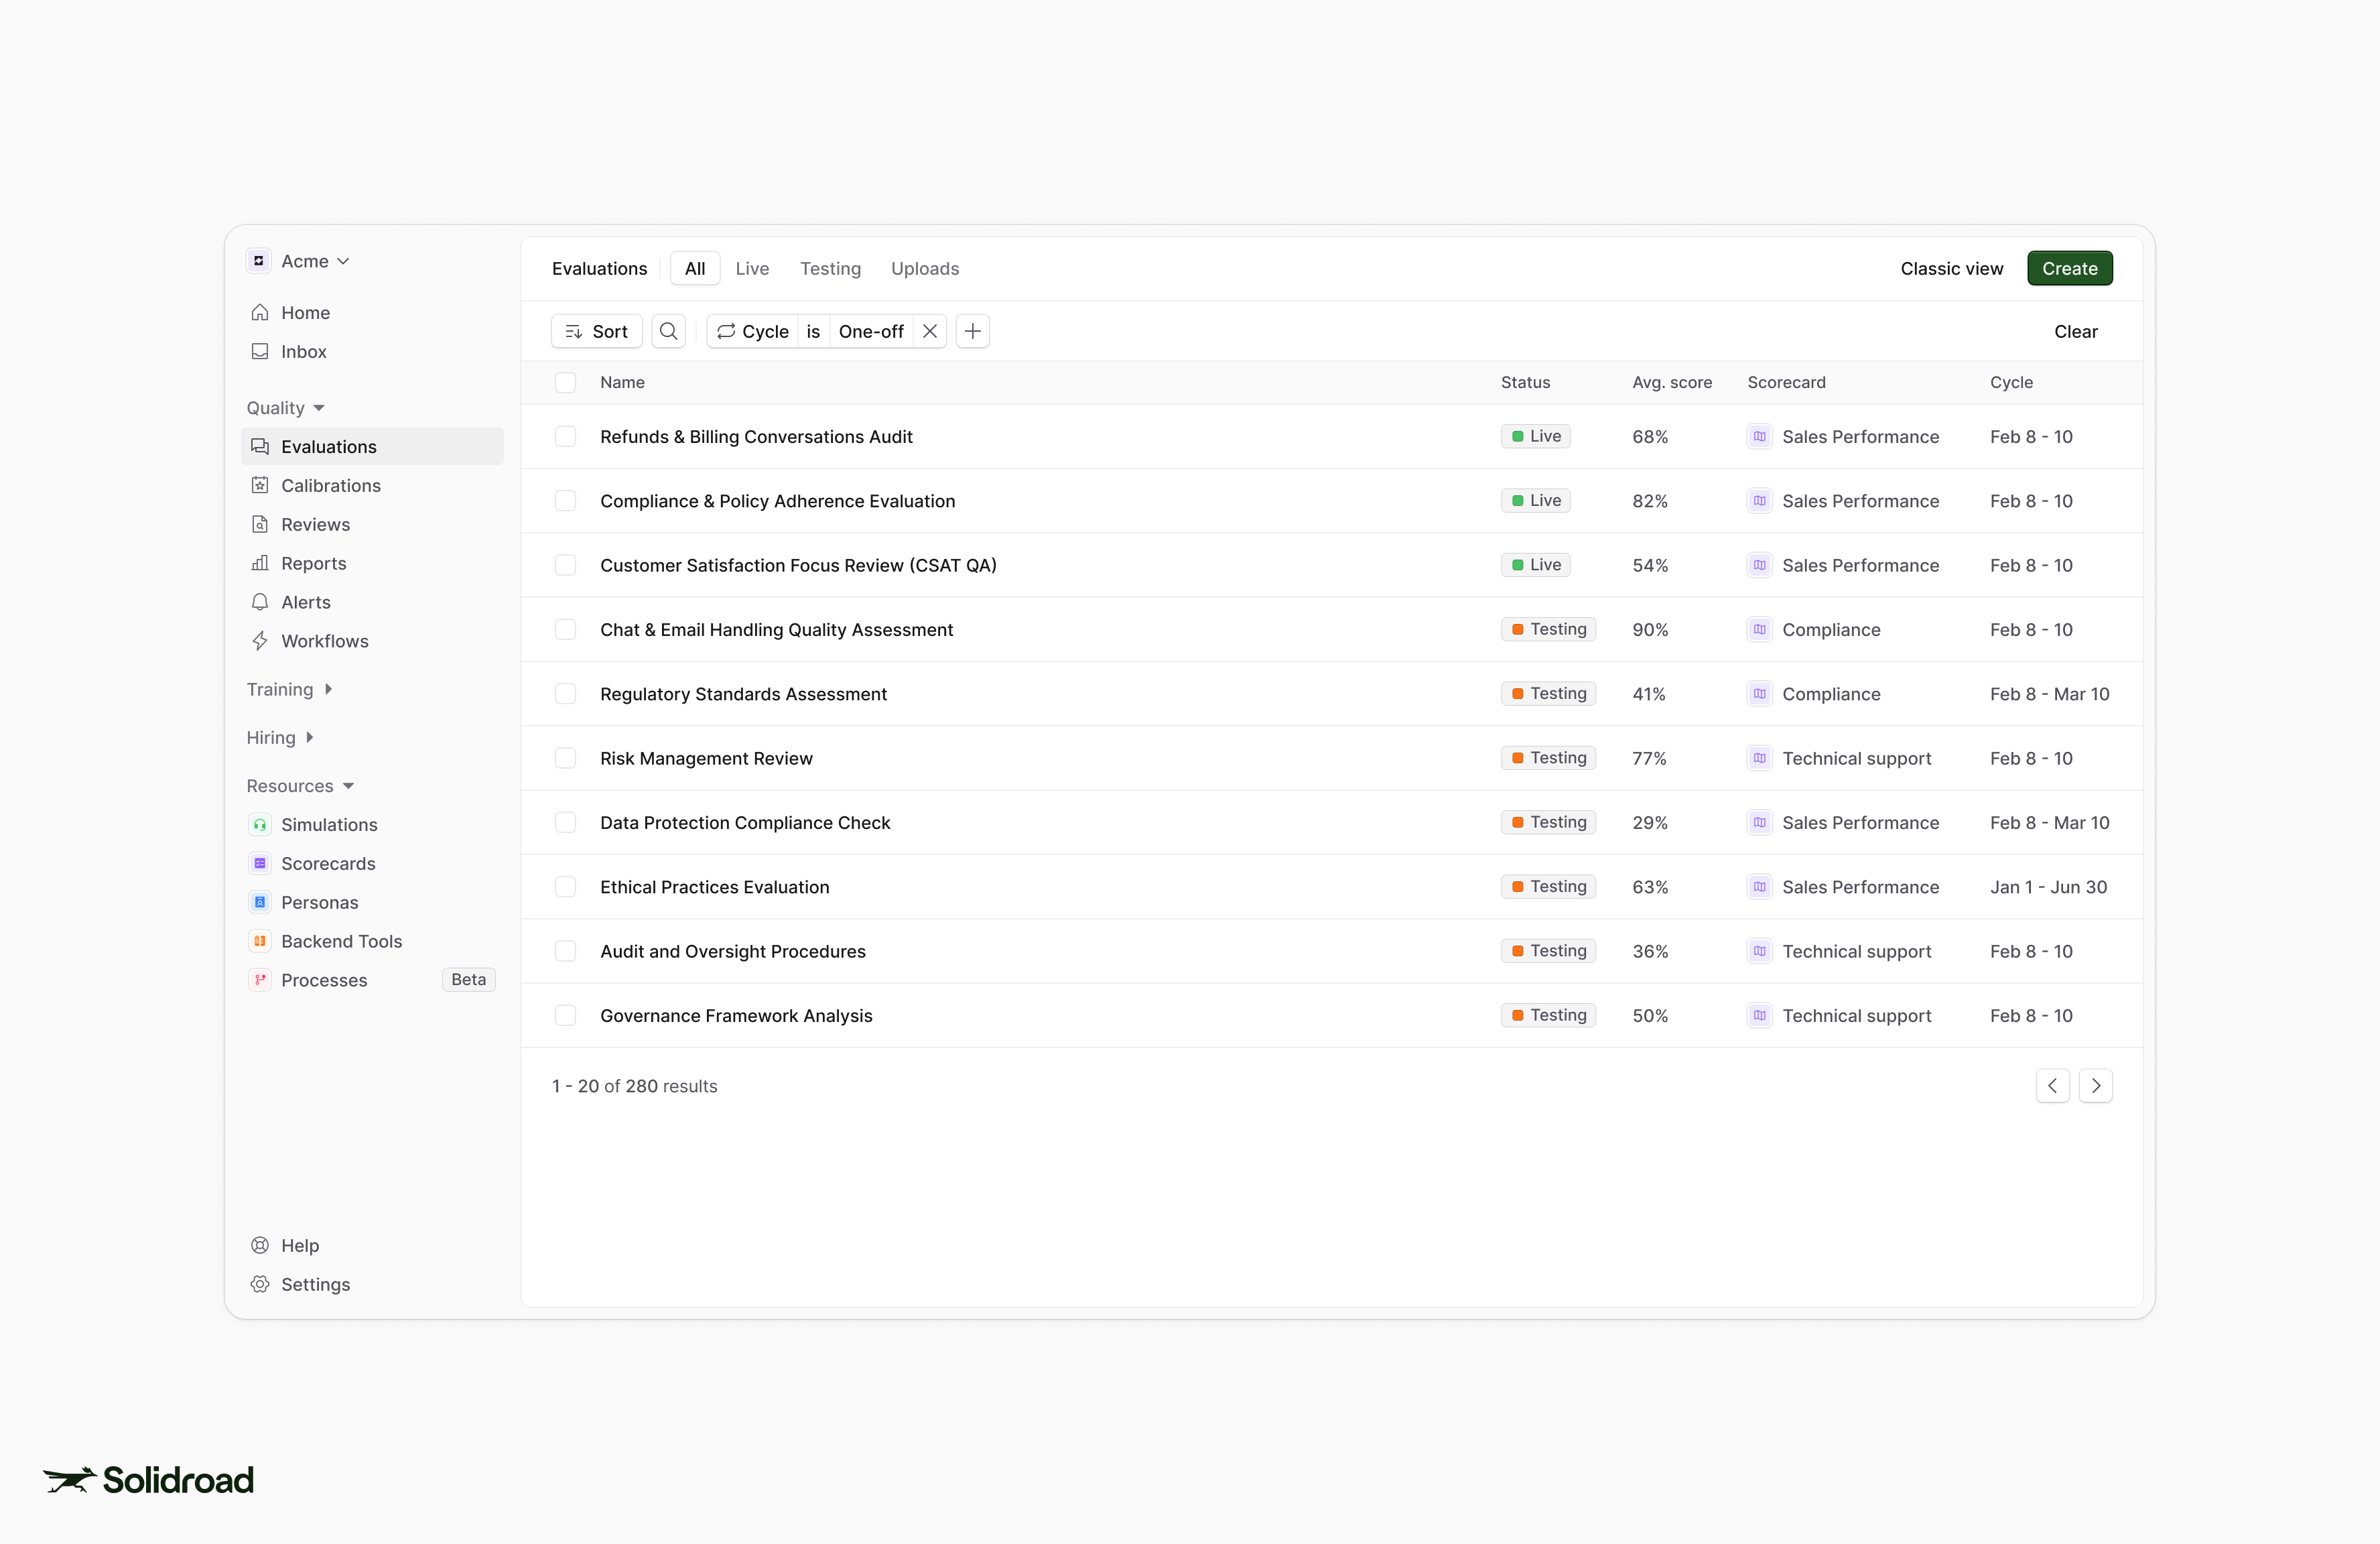Viewport: 2380px width, 1544px height.
Task: Expand the Training section
Action: (x=289, y=689)
